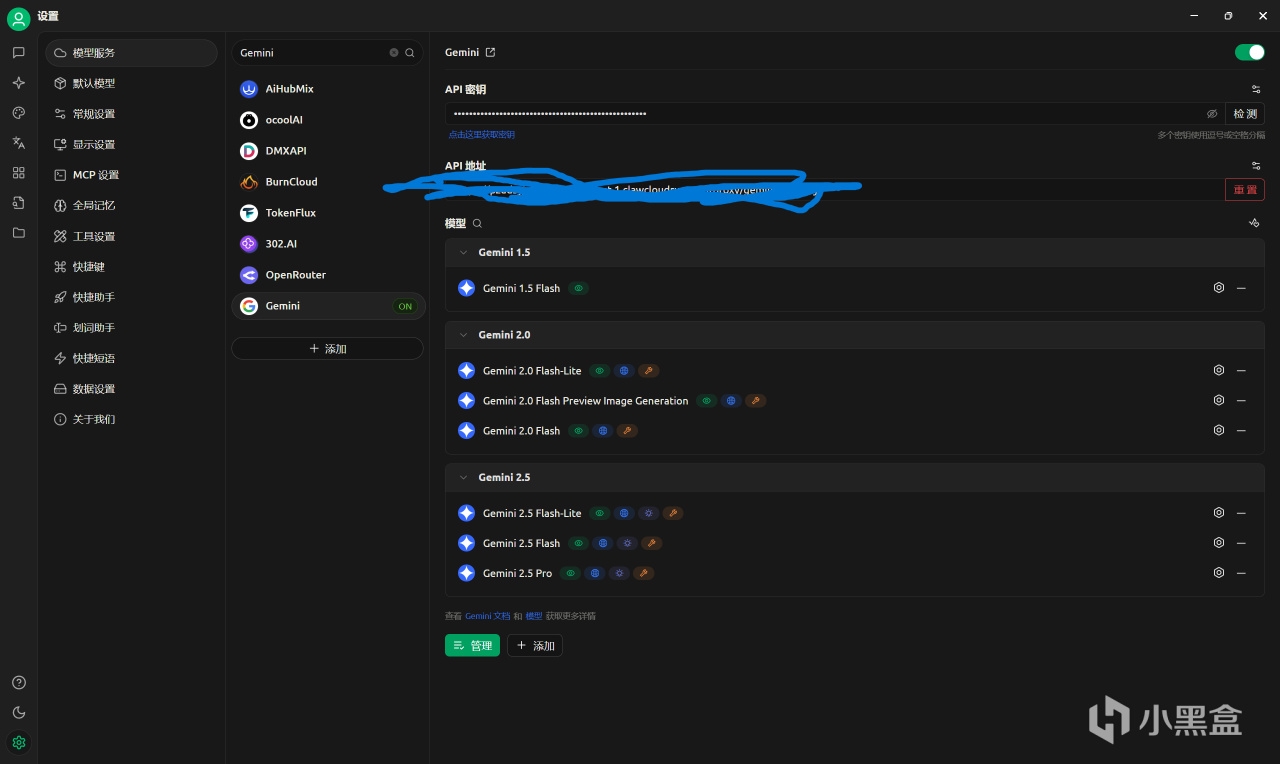Open 工具设置 page
The height and width of the screenshot is (764, 1280).
(x=131, y=236)
